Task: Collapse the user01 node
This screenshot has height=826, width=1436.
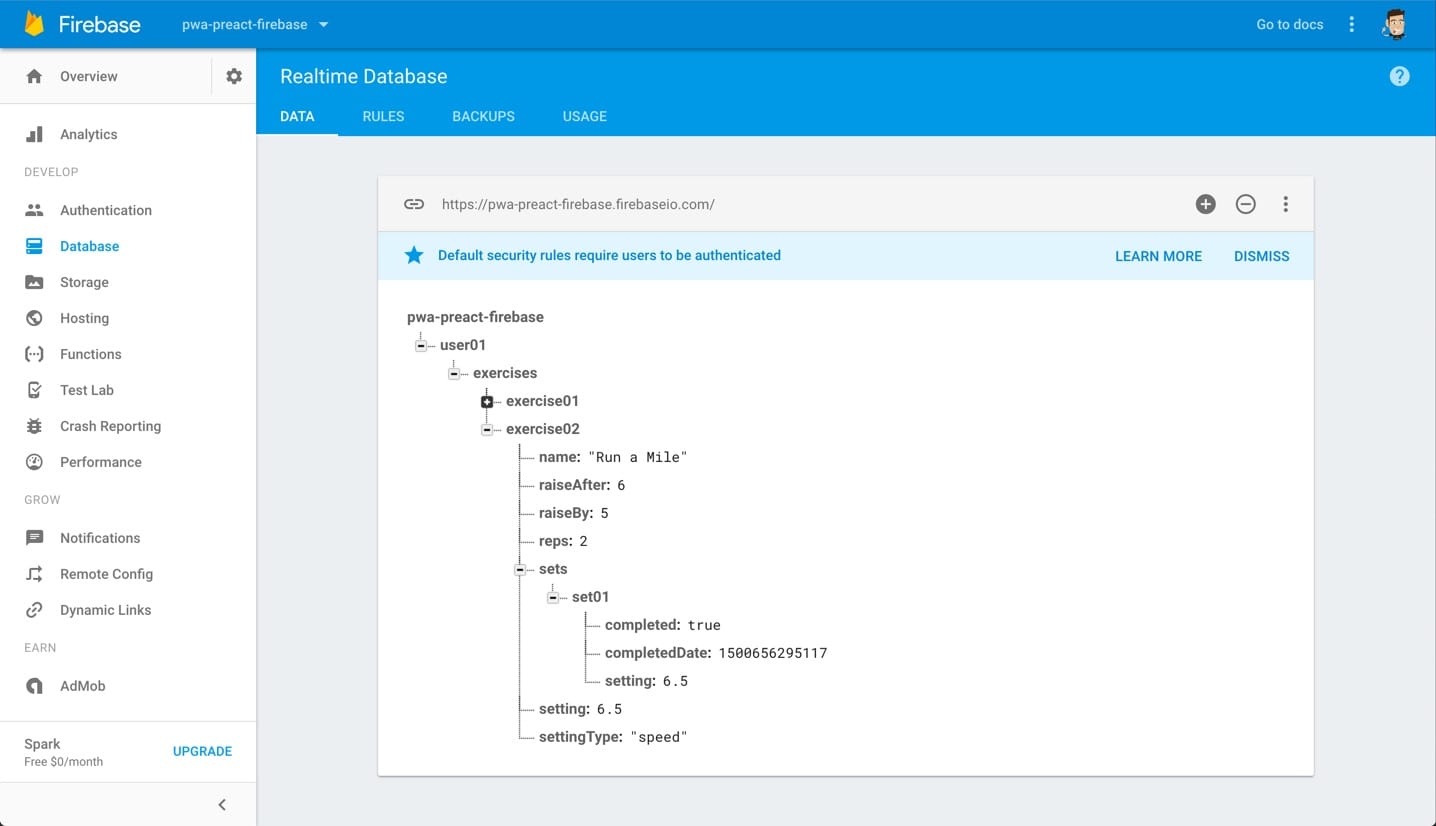Action: pos(421,345)
